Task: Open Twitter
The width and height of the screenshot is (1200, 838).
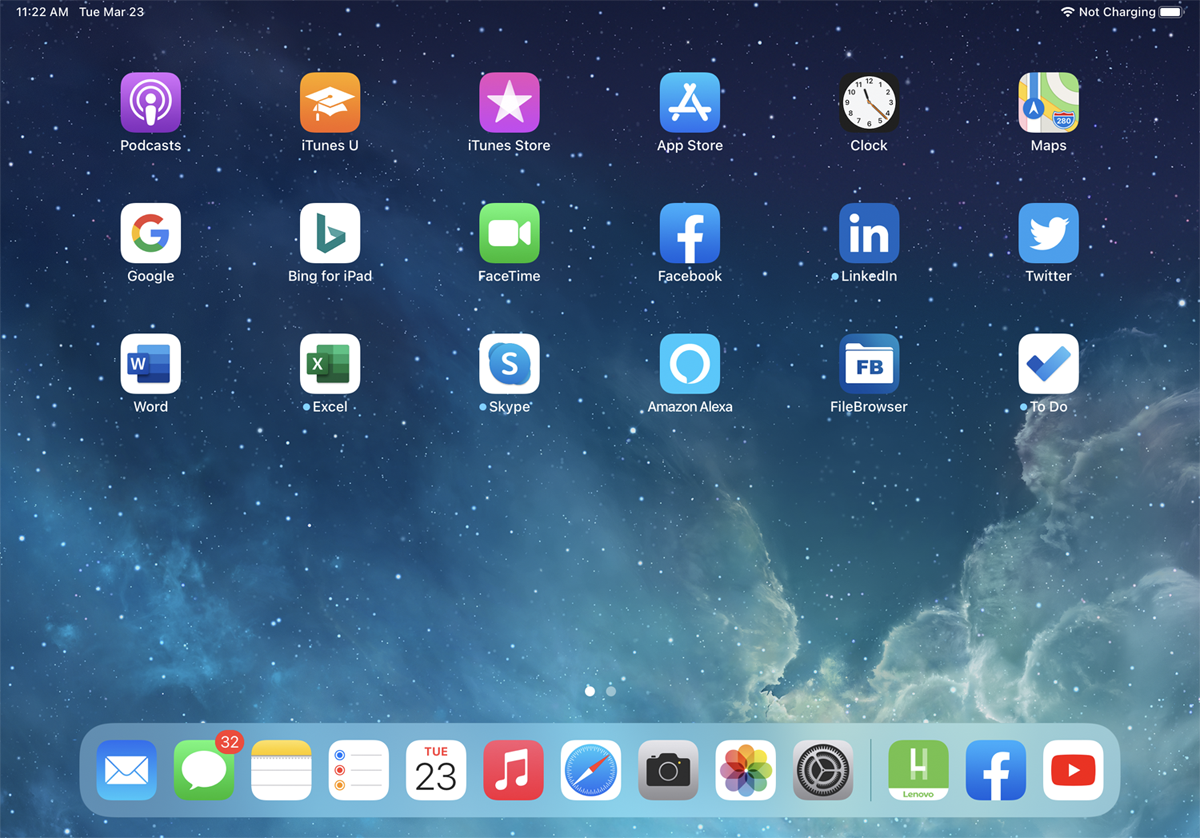Action: [x=1049, y=233]
